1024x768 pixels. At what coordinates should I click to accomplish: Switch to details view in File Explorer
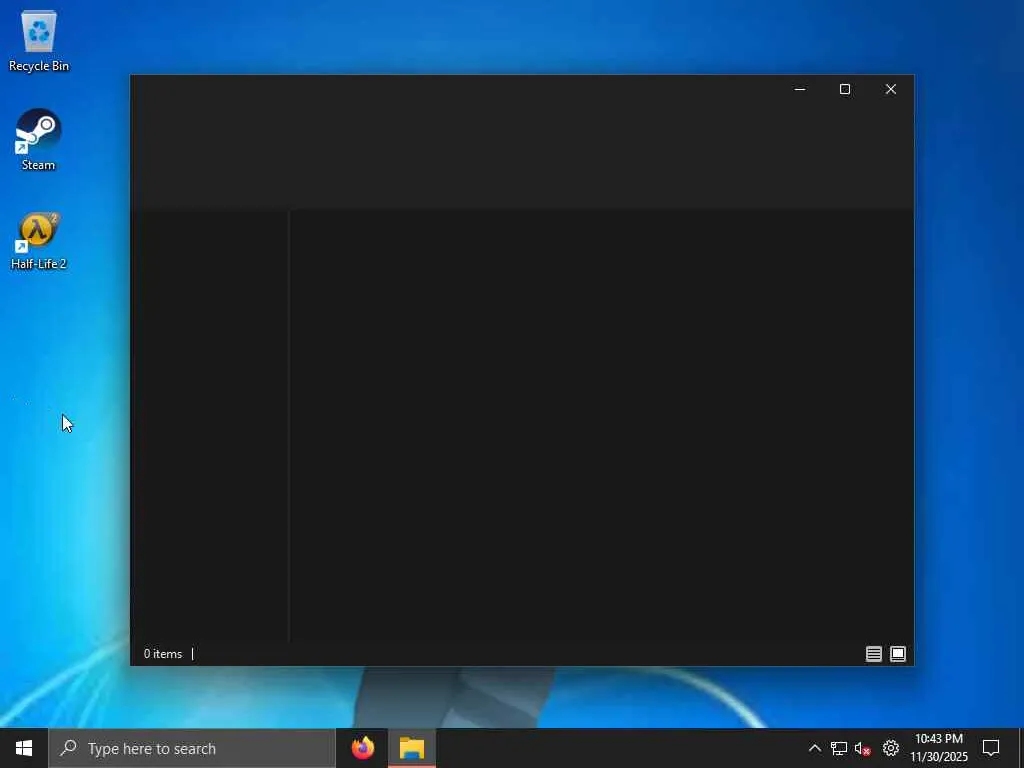(x=874, y=654)
